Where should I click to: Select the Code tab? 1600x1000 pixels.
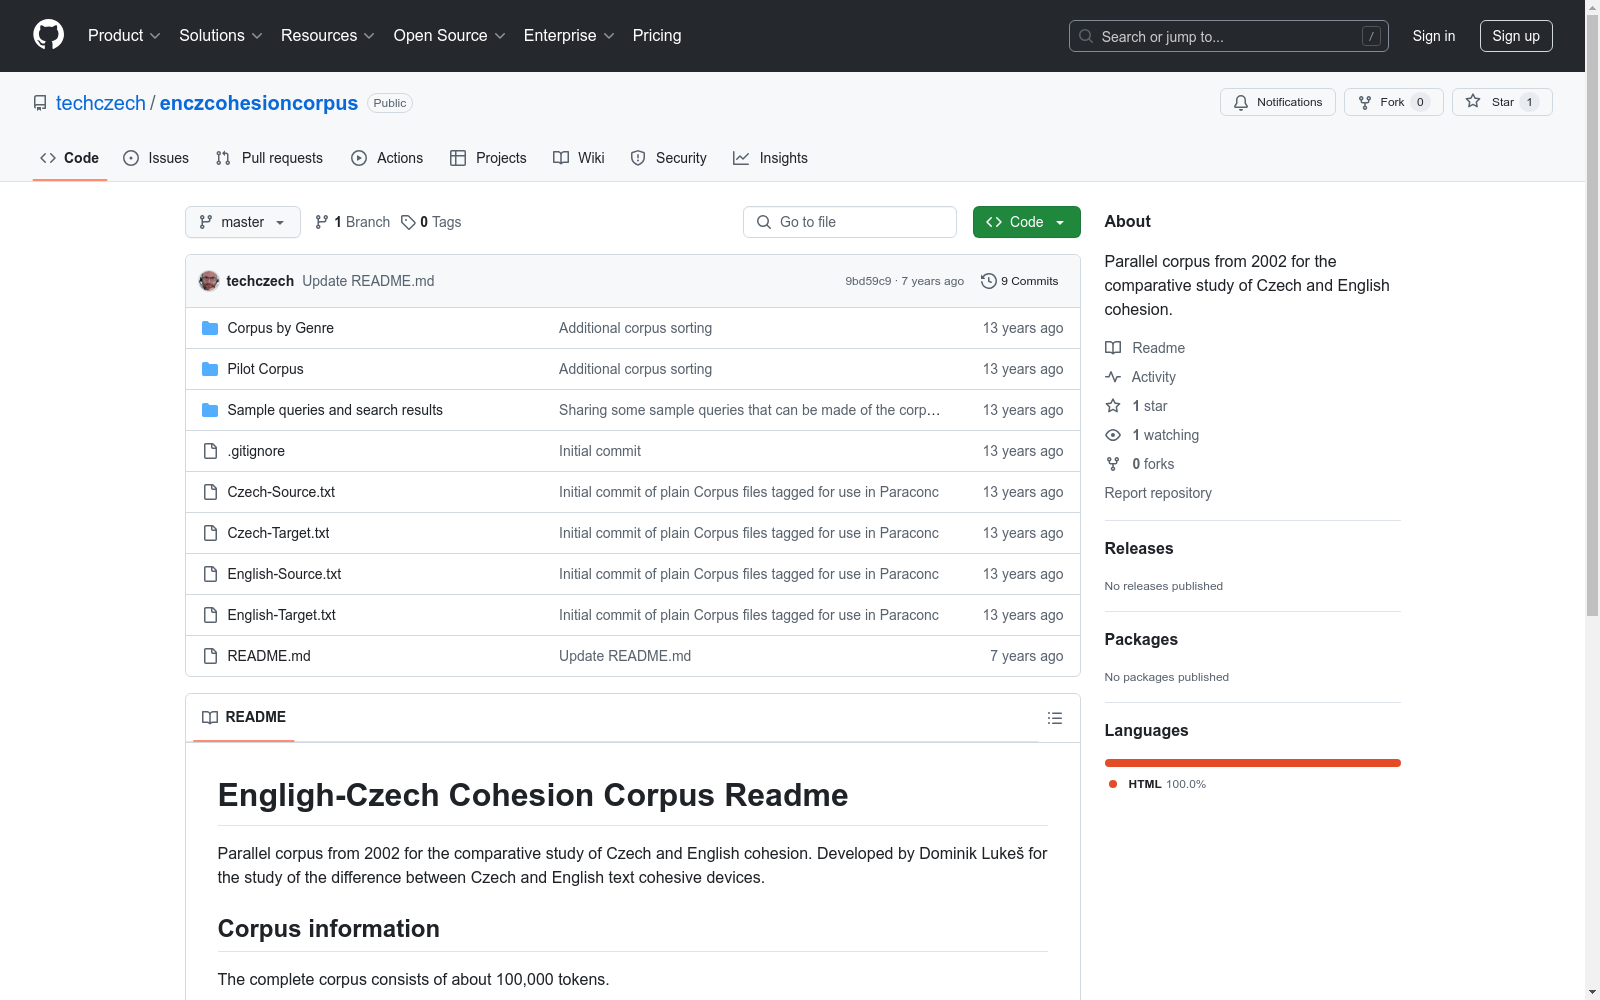(70, 158)
